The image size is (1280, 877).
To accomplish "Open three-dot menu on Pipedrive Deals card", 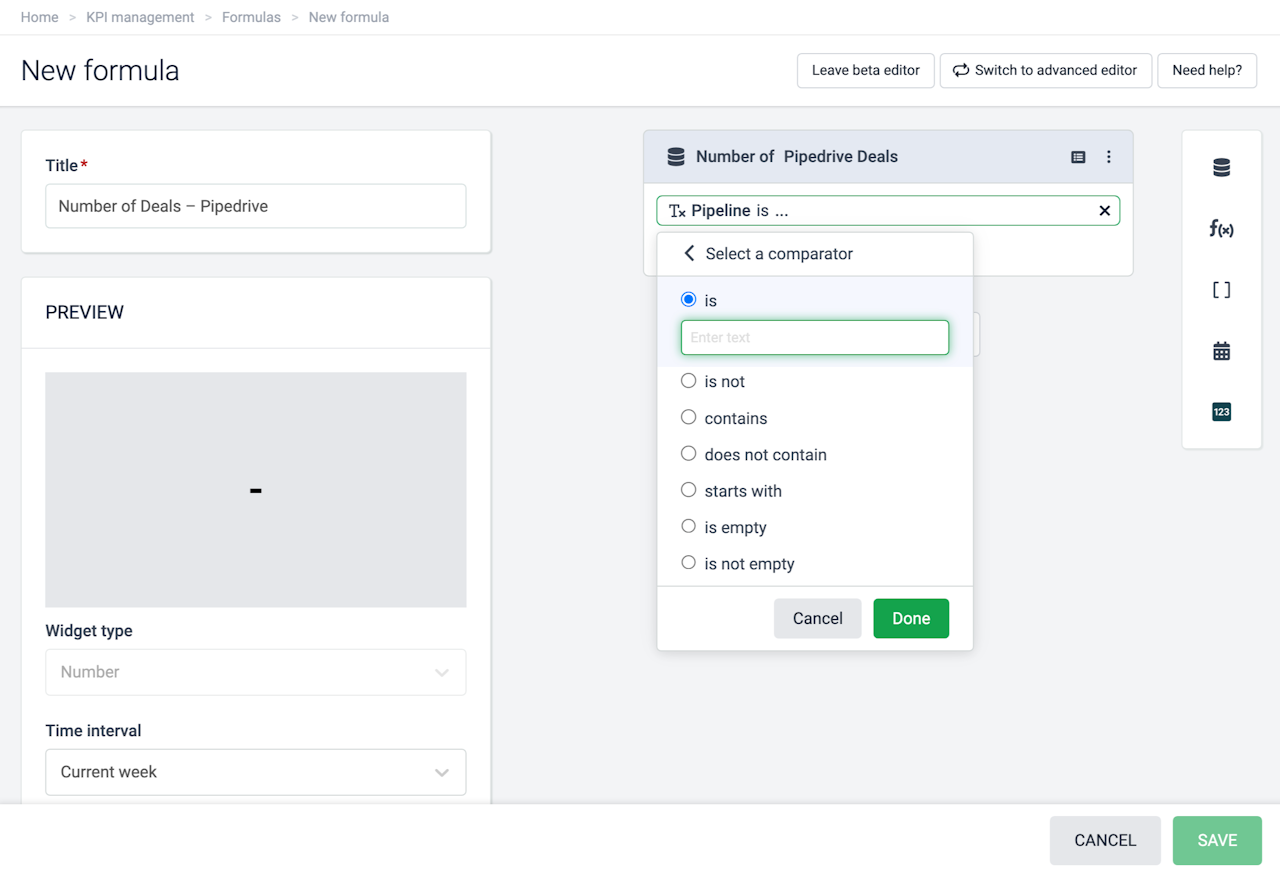I will click(x=1108, y=157).
